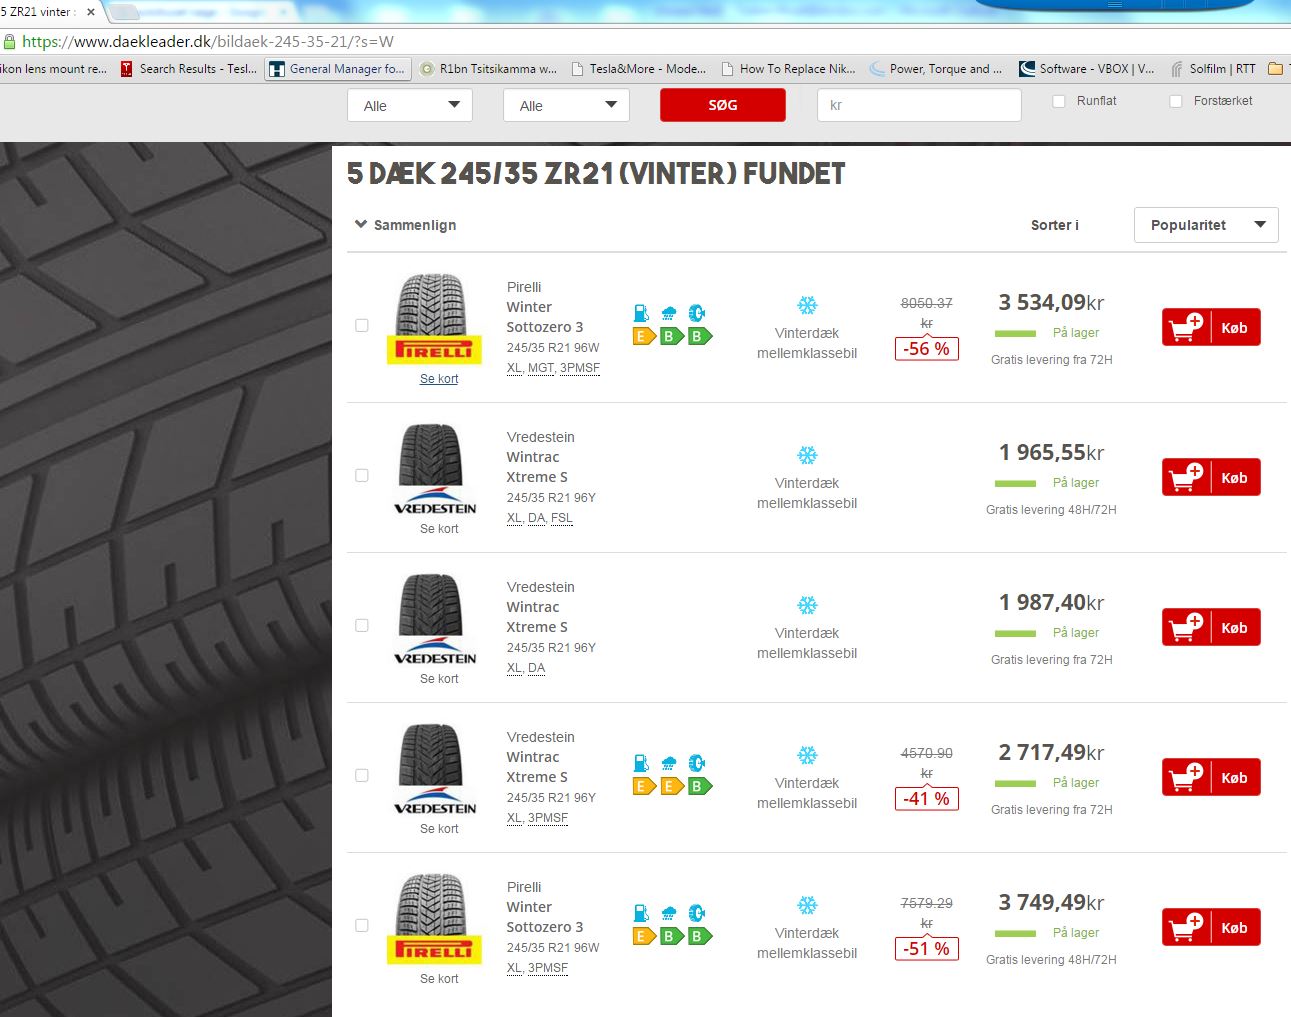Click Vredestein logo in 2 717,49kr row
The width and height of the screenshot is (1291, 1017).
click(434, 799)
